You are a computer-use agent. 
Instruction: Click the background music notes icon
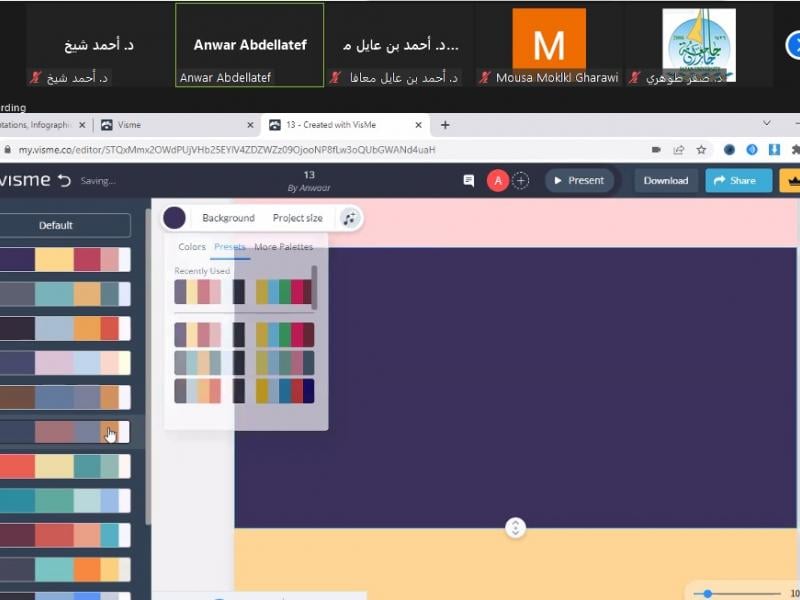tap(348, 218)
